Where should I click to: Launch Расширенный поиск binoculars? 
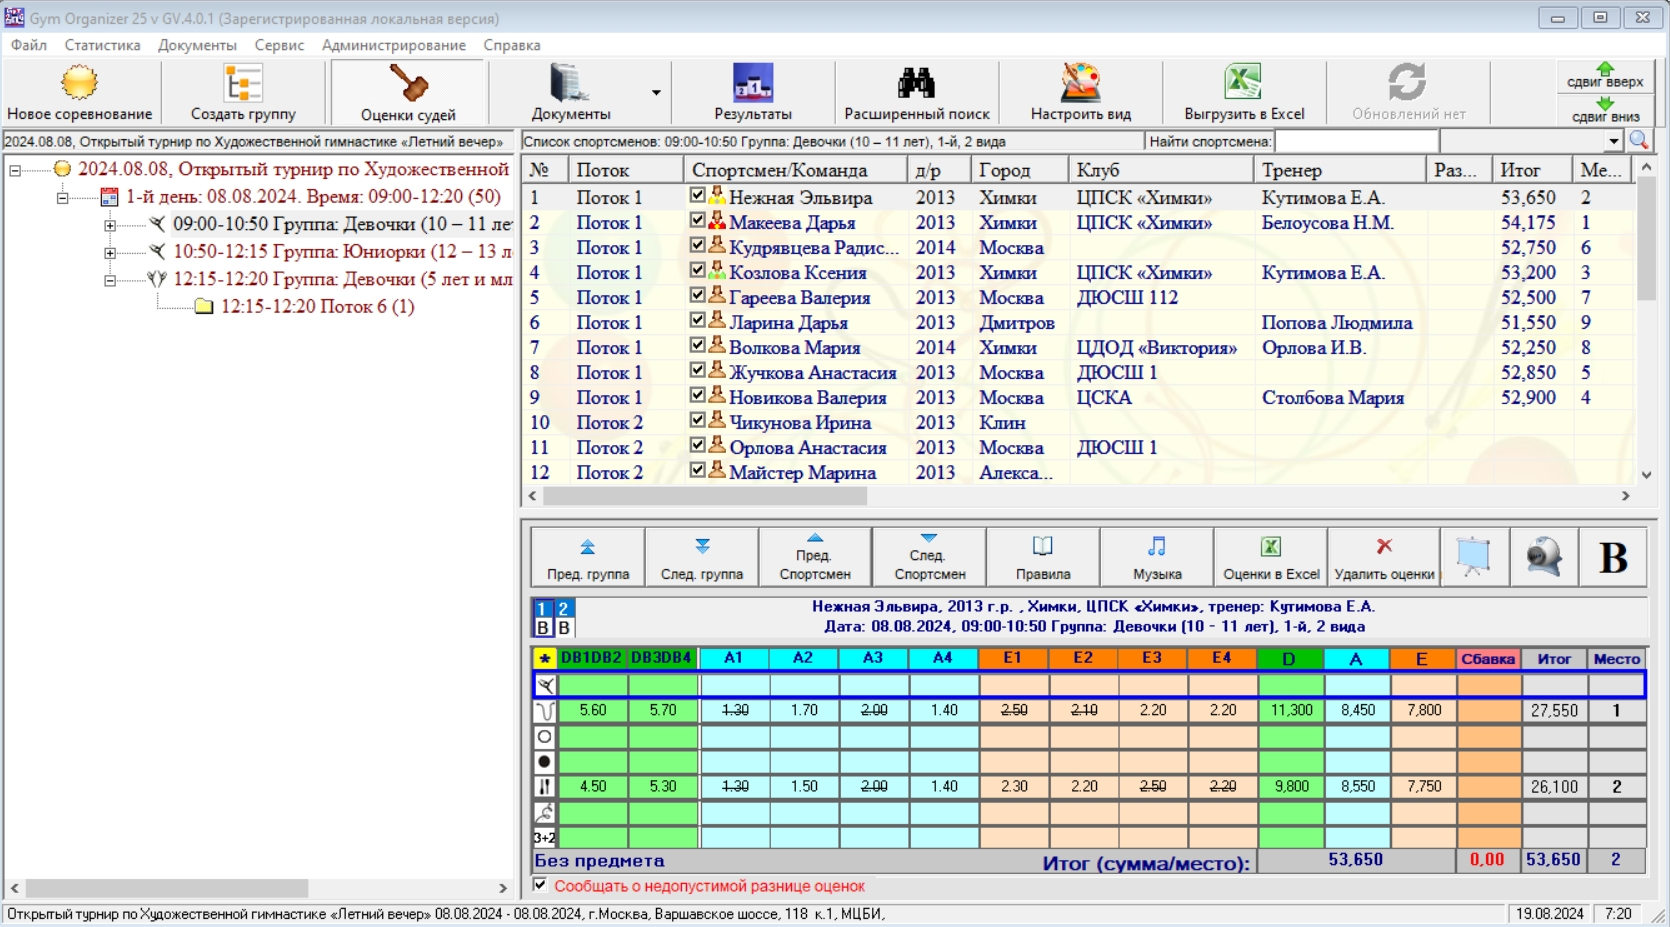[x=916, y=84]
